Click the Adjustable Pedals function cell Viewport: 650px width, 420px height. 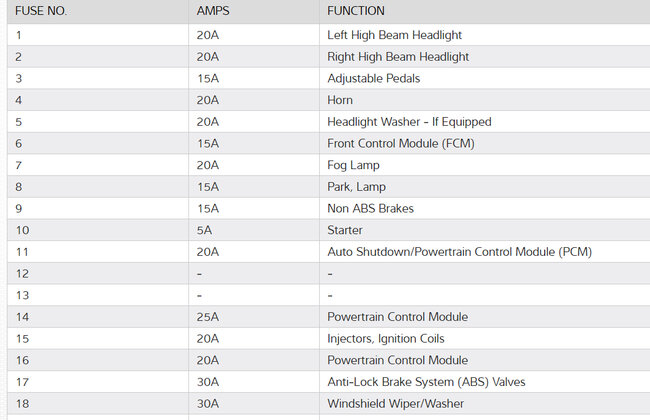coord(373,78)
